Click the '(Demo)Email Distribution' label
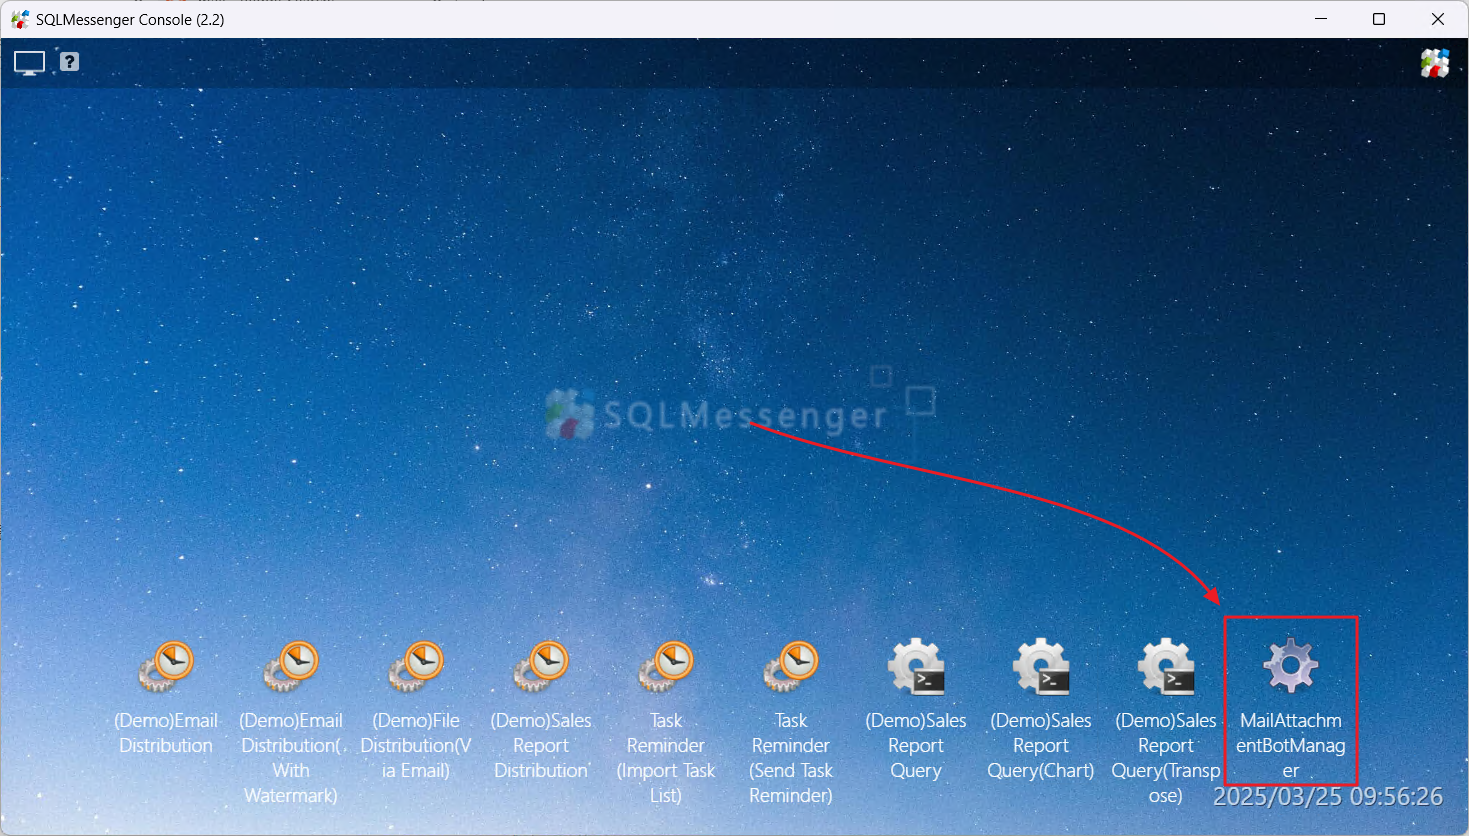The width and height of the screenshot is (1469, 836). [166, 733]
